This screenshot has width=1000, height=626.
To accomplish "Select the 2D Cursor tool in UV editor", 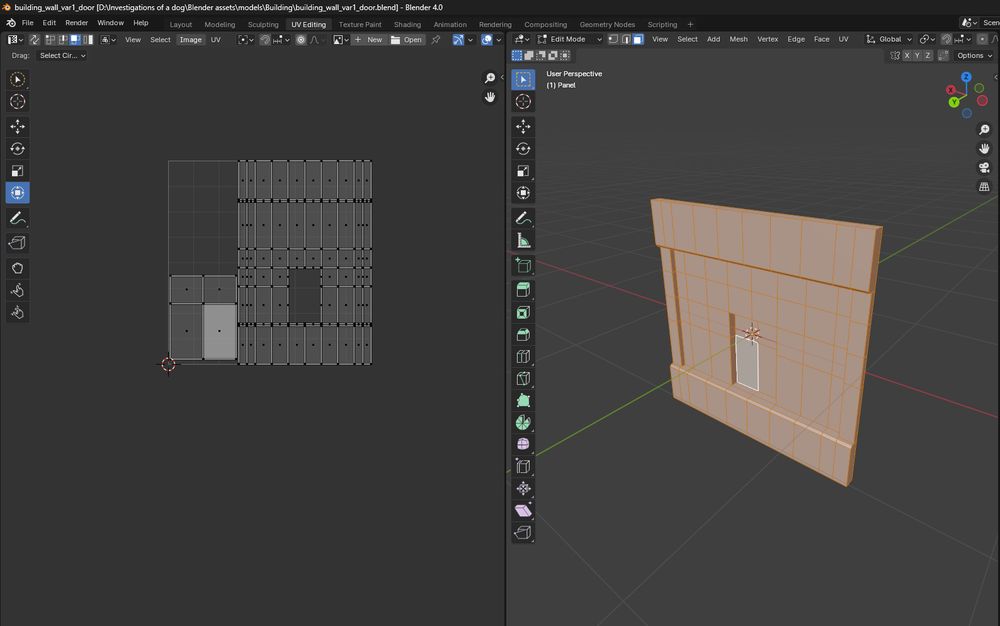I will tap(17, 101).
